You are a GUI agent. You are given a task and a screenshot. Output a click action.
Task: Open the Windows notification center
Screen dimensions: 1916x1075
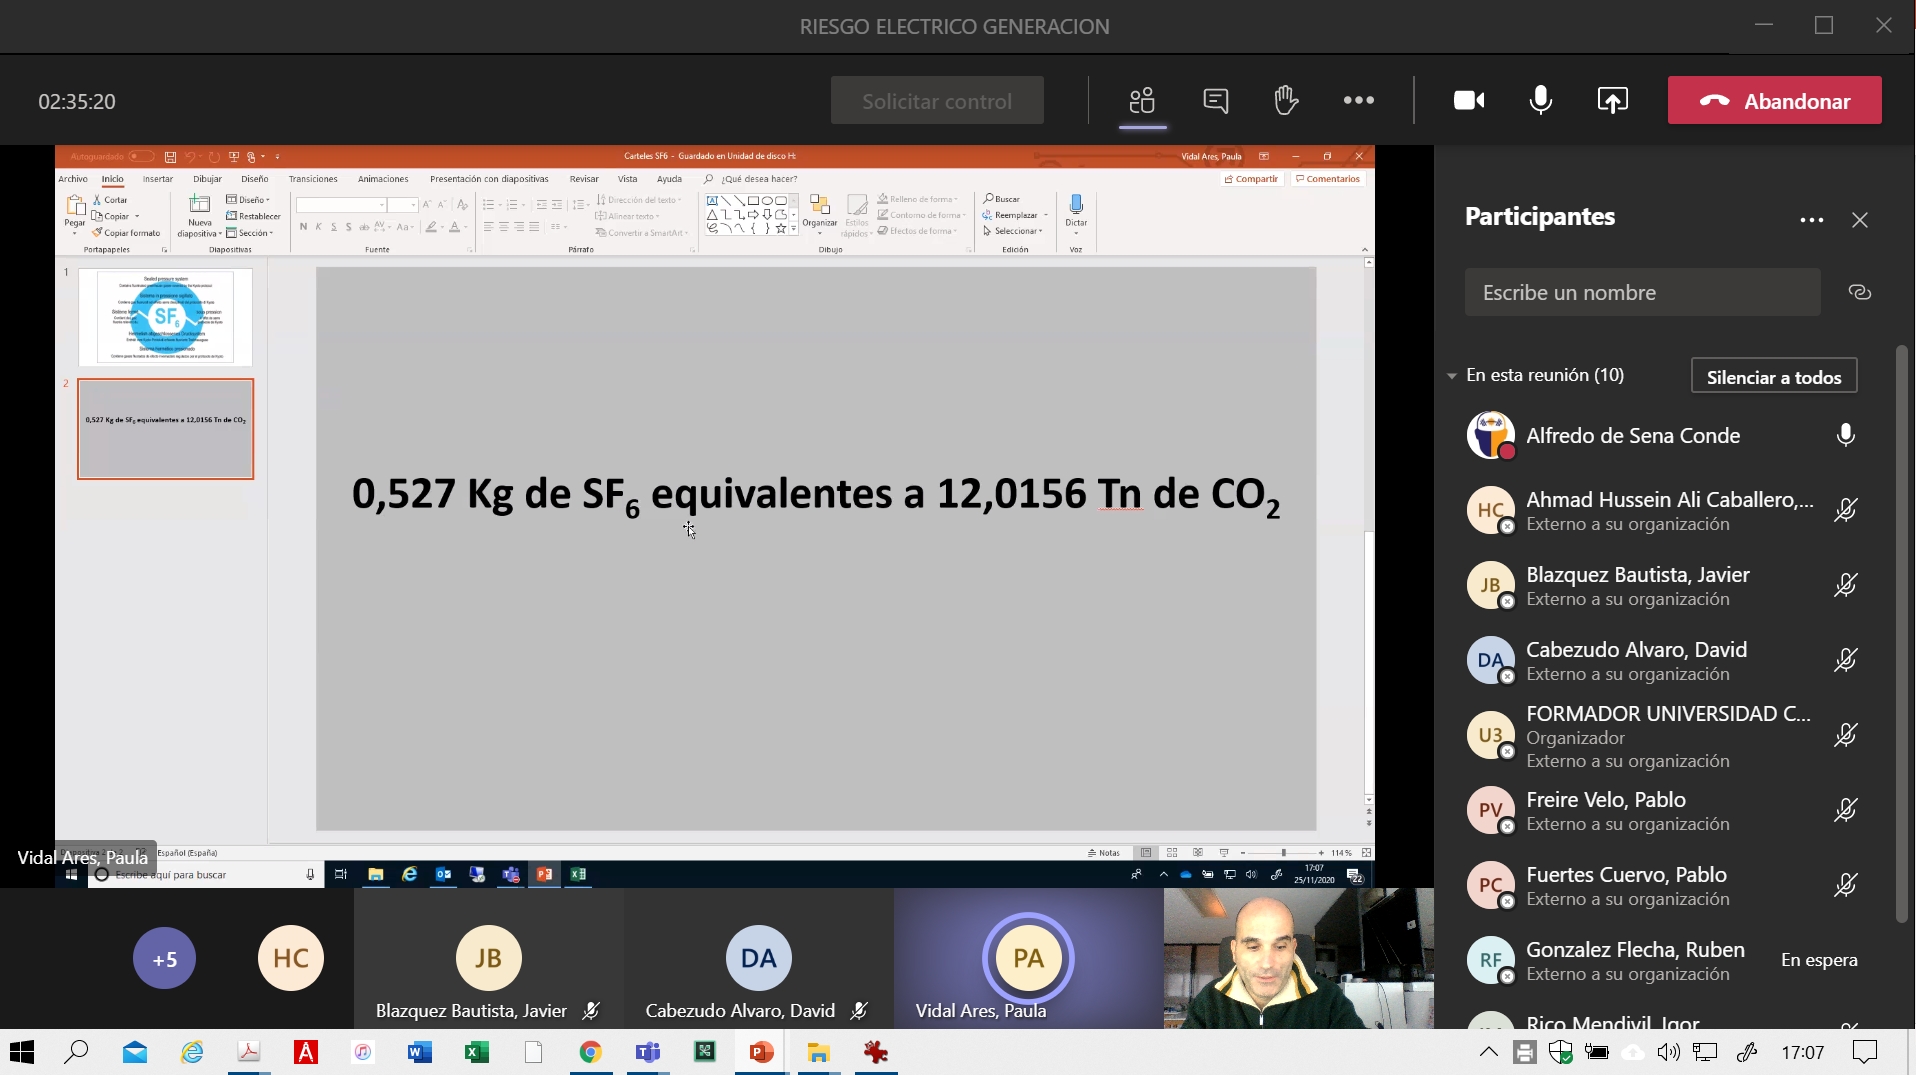pos(1864,1052)
